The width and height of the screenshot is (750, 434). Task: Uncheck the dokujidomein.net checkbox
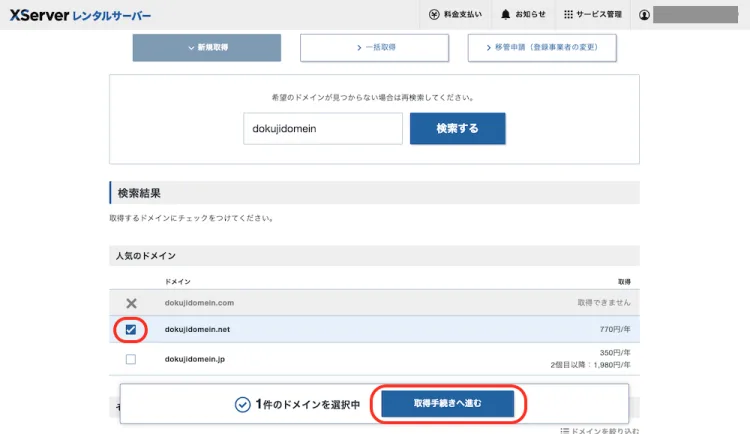[x=131, y=329]
